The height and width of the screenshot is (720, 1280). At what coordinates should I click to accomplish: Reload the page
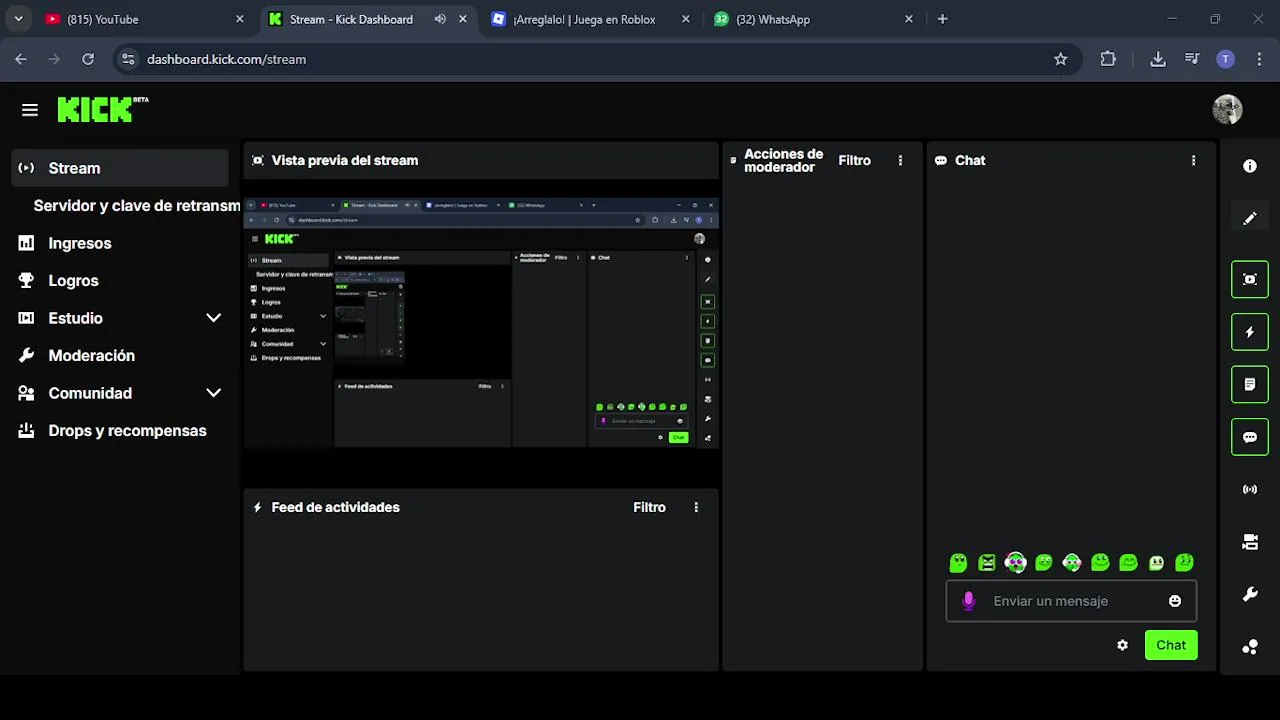pyautogui.click(x=88, y=59)
